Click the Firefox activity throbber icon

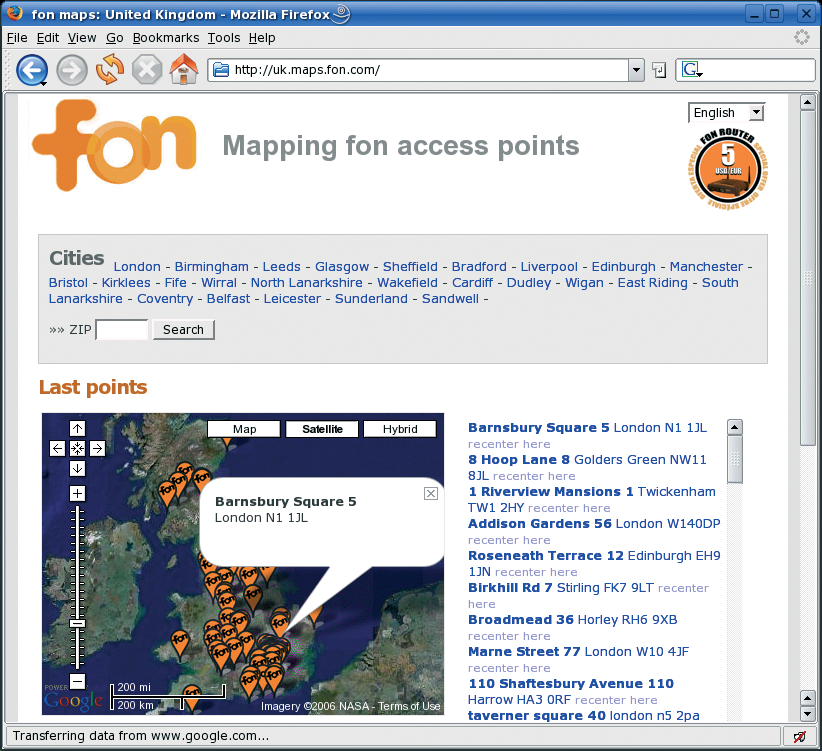click(x=802, y=37)
